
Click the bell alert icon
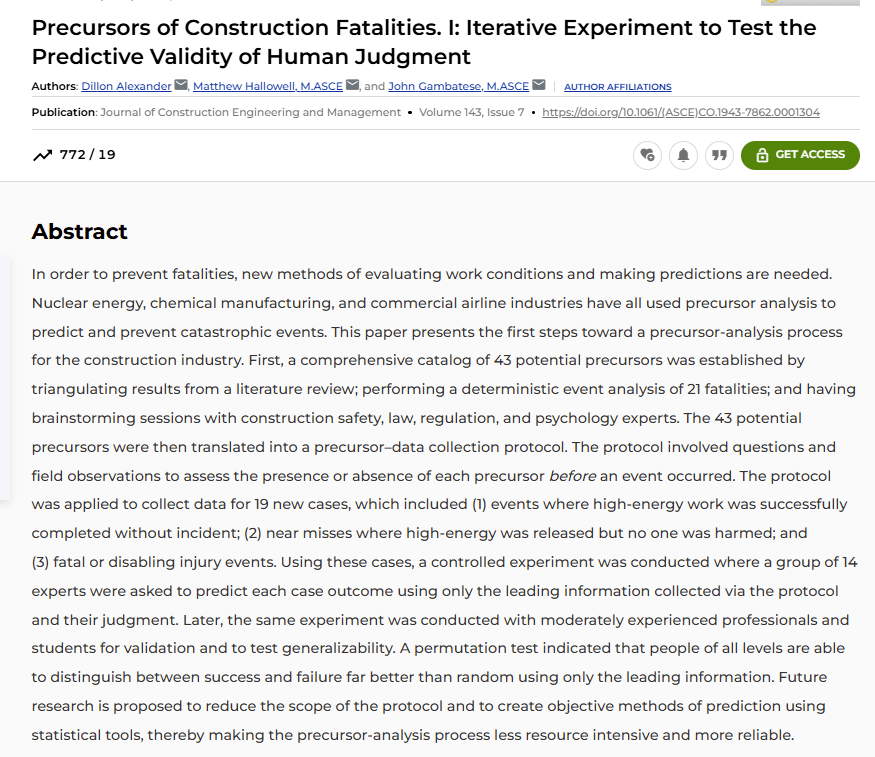click(683, 155)
